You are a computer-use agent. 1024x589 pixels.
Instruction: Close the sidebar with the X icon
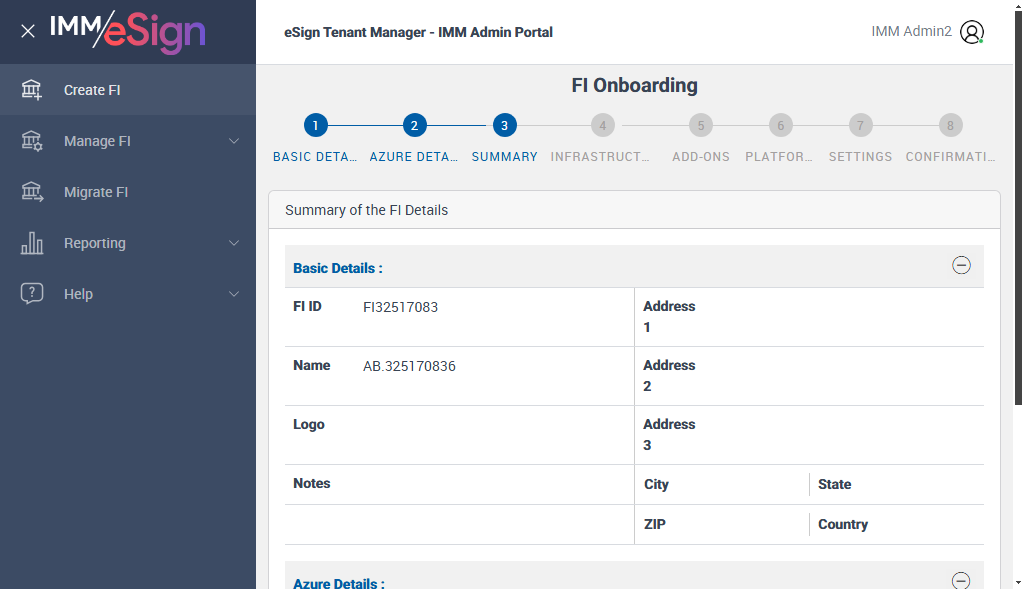point(28,31)
